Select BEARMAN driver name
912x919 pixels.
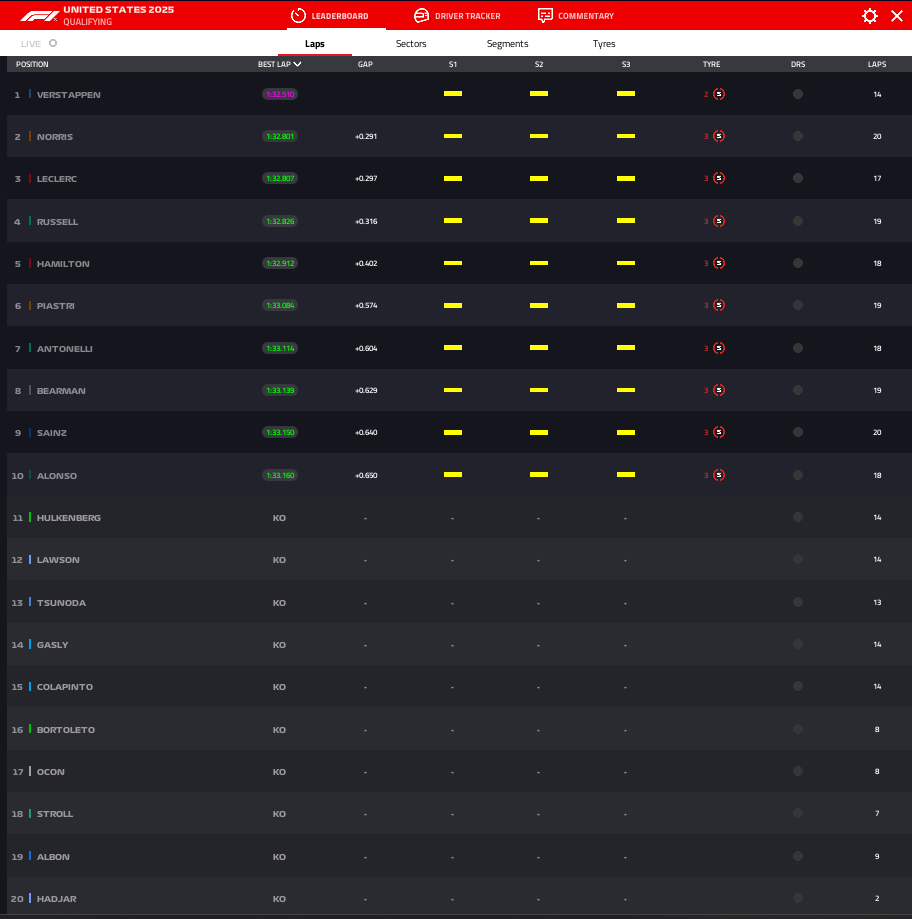coord(61,391)
